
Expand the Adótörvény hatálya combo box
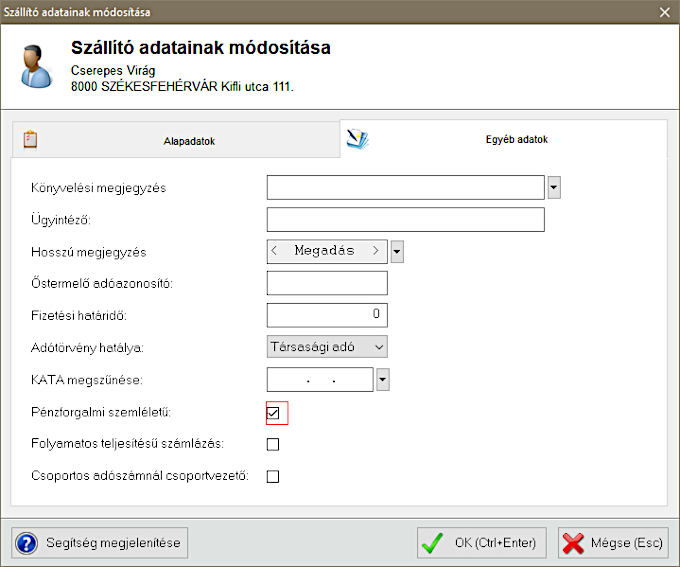click(x=378, y=347)
